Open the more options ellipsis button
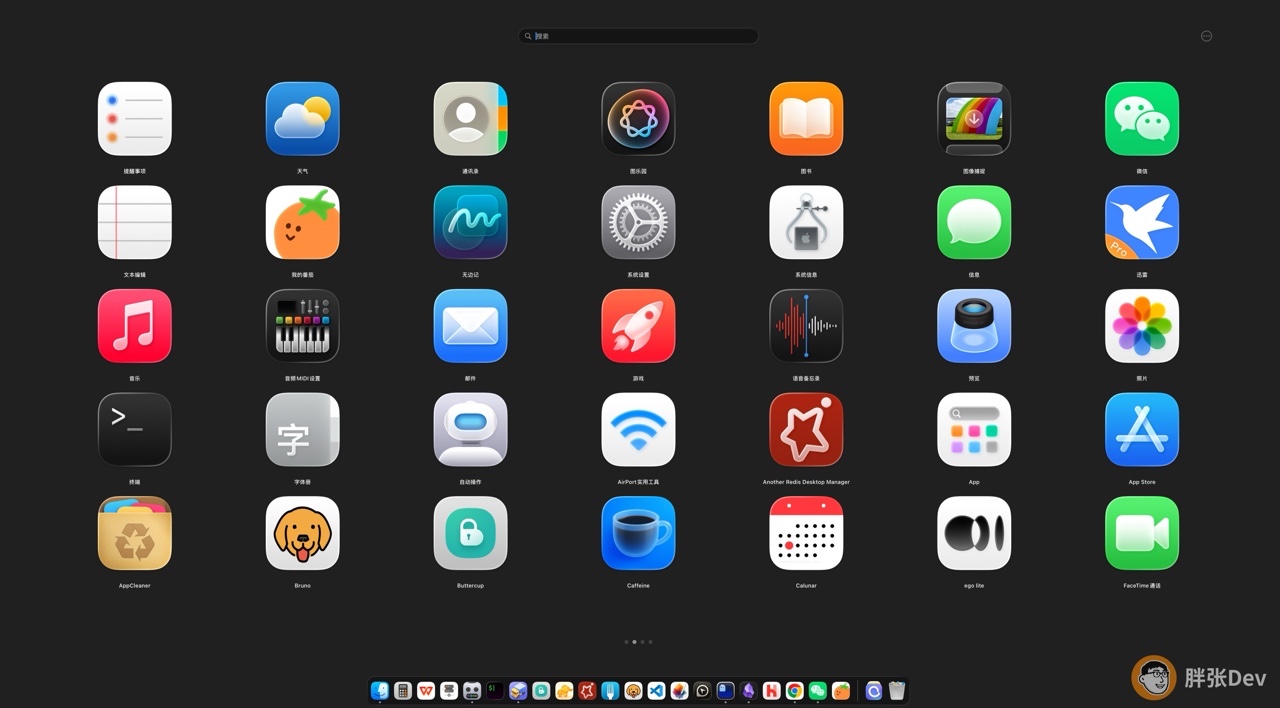This screenshot has width=1280, height=708. [x=1206, y=36]
